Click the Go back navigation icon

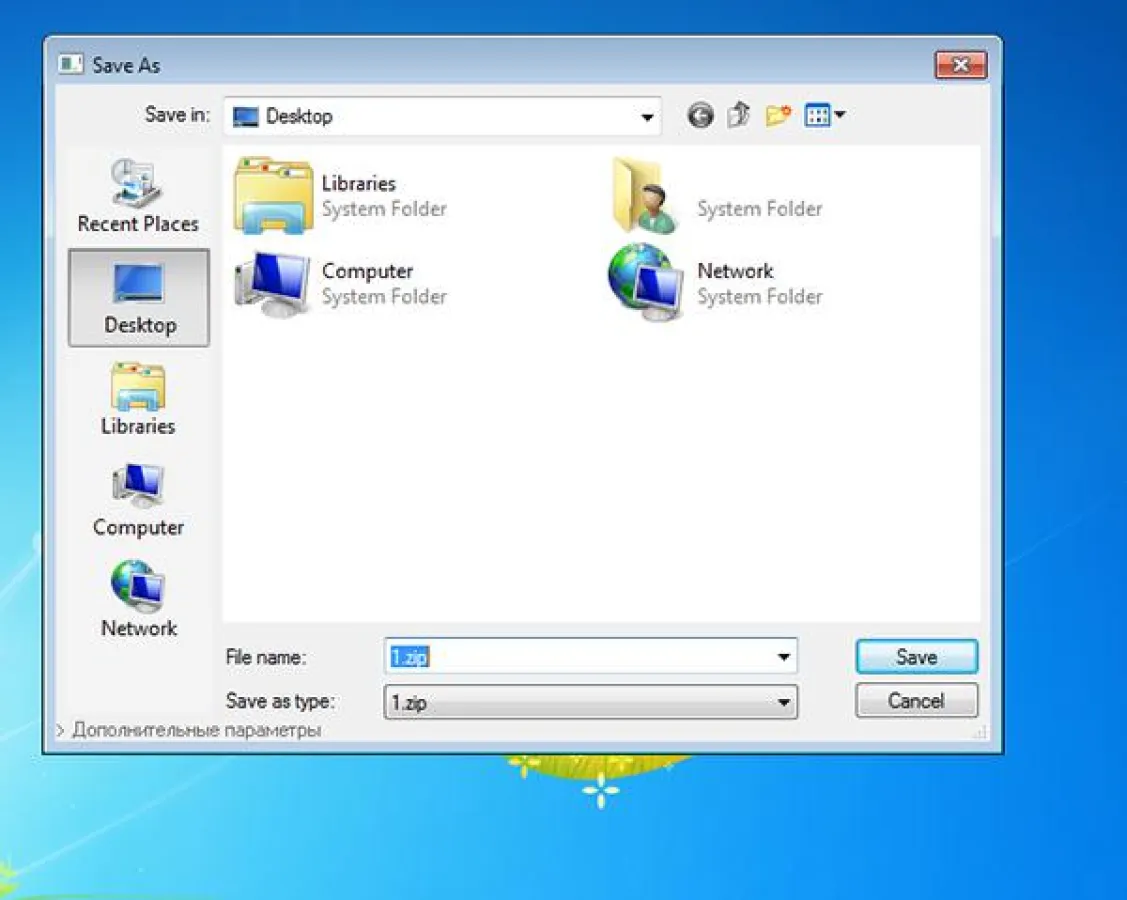700,116
